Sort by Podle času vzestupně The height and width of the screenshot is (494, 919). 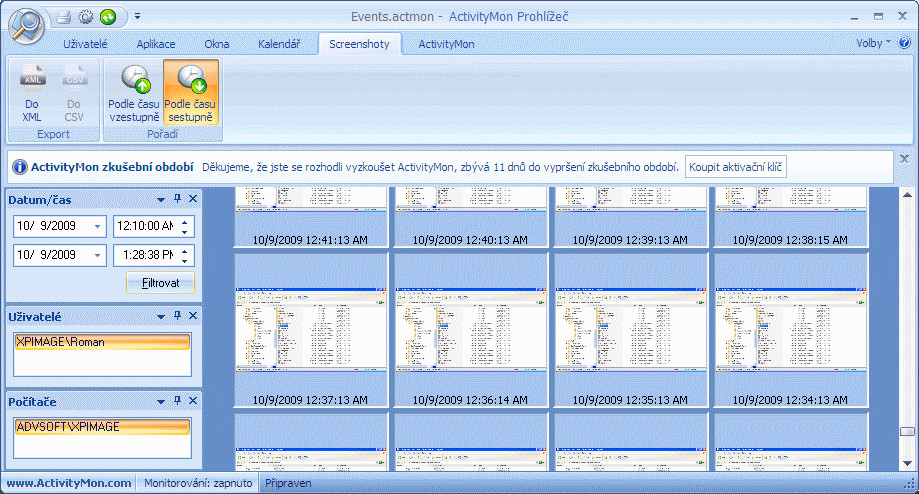pos(134,92)
